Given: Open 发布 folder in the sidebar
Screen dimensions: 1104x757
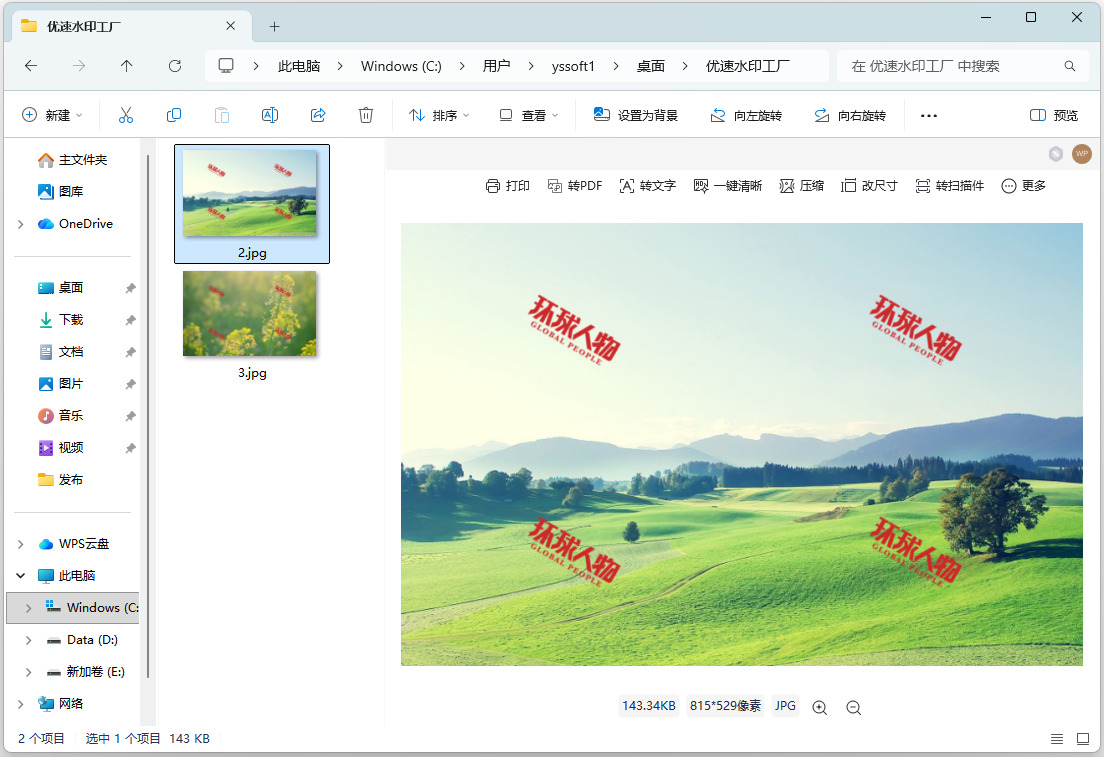Looking at the screenshot, I should click(61, 480).
